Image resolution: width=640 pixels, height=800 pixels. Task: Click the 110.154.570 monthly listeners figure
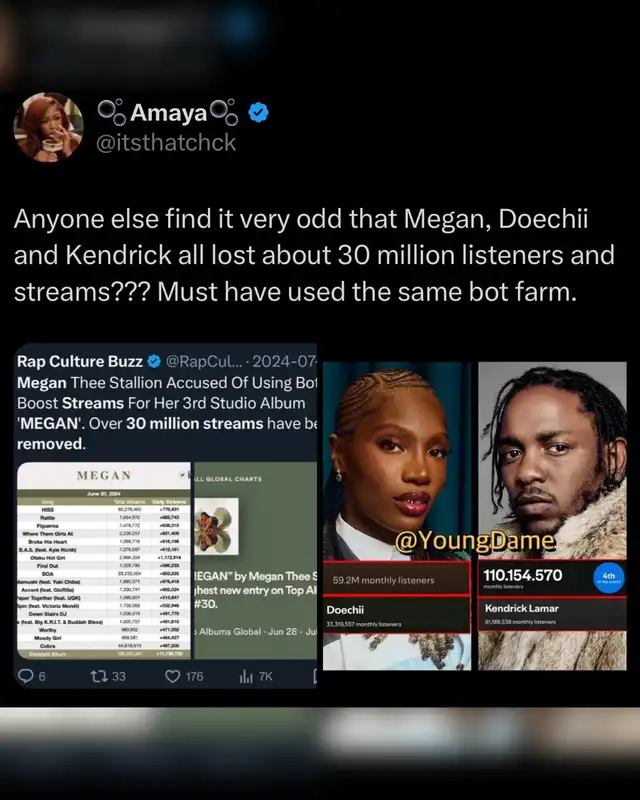click(x=522, y=578)
